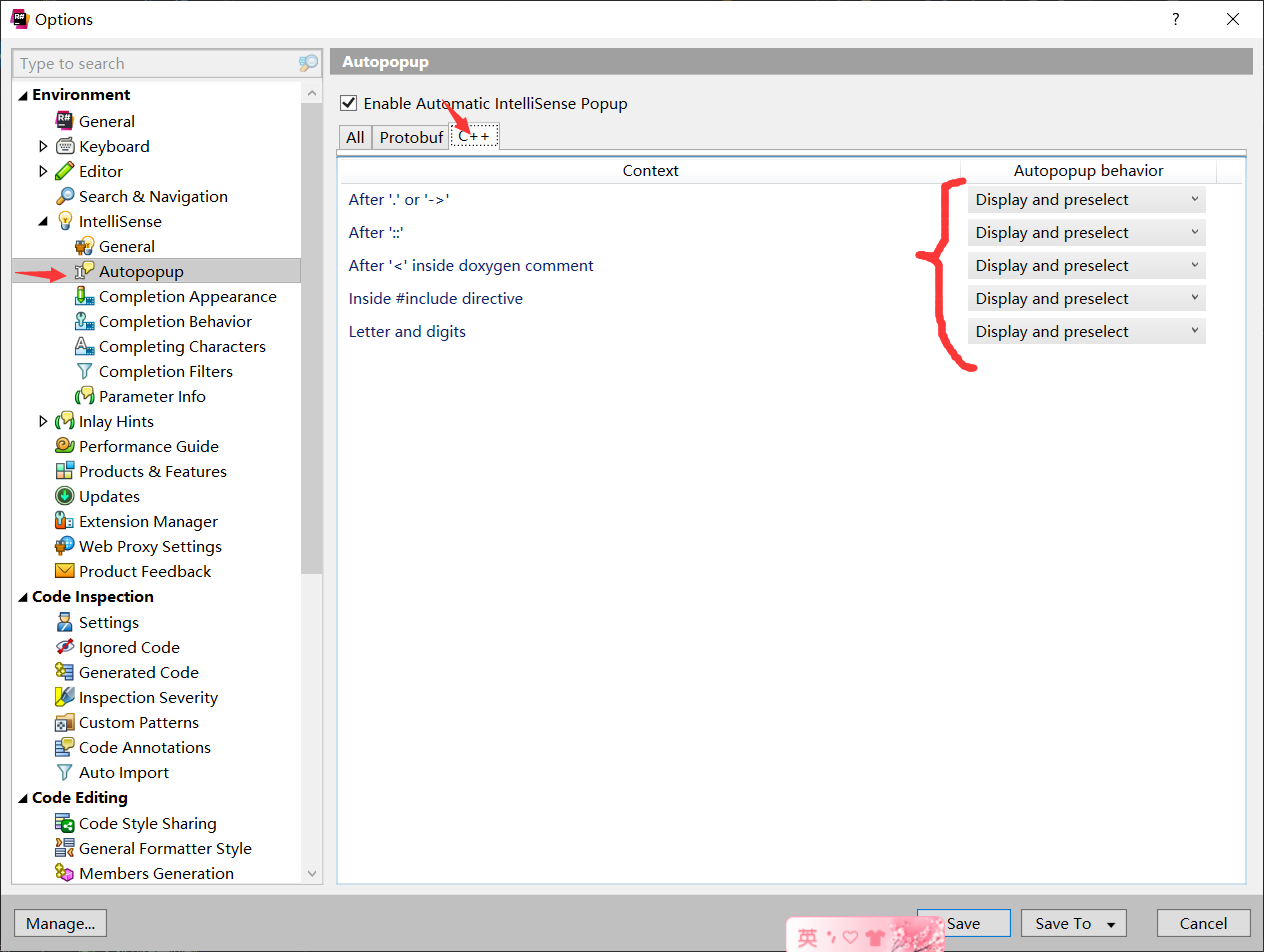Viewport: 1264px width, 952px height.
Task: Click the Product Feedback envelope icon
Action: [64, 571]
